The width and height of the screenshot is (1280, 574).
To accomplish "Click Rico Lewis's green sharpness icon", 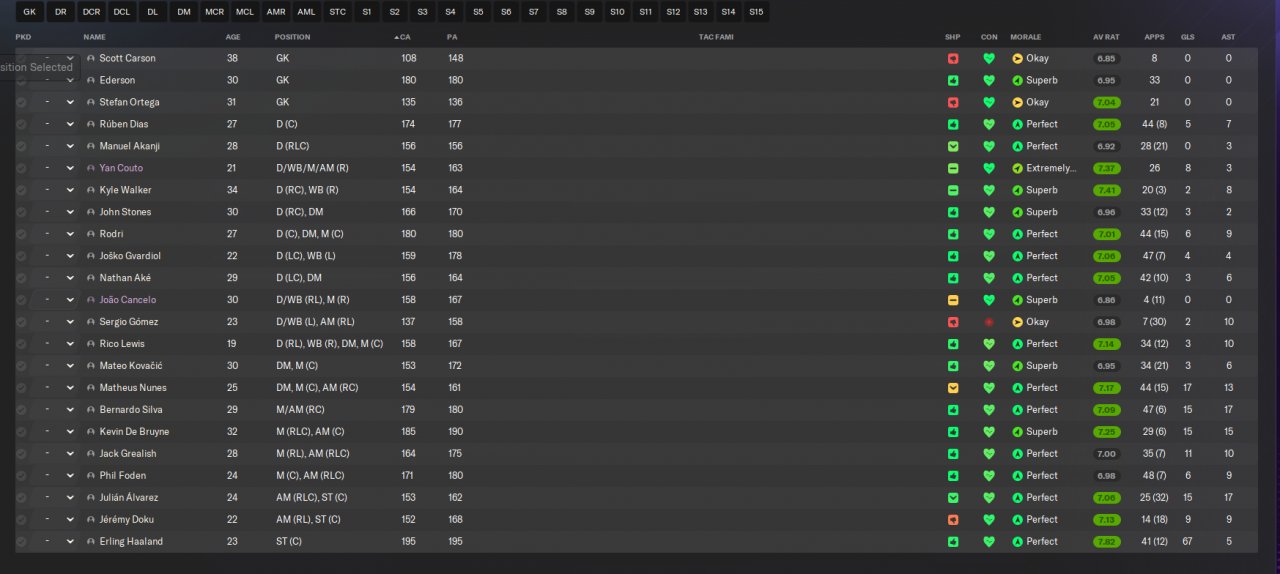I will click(x=953, y=343).
